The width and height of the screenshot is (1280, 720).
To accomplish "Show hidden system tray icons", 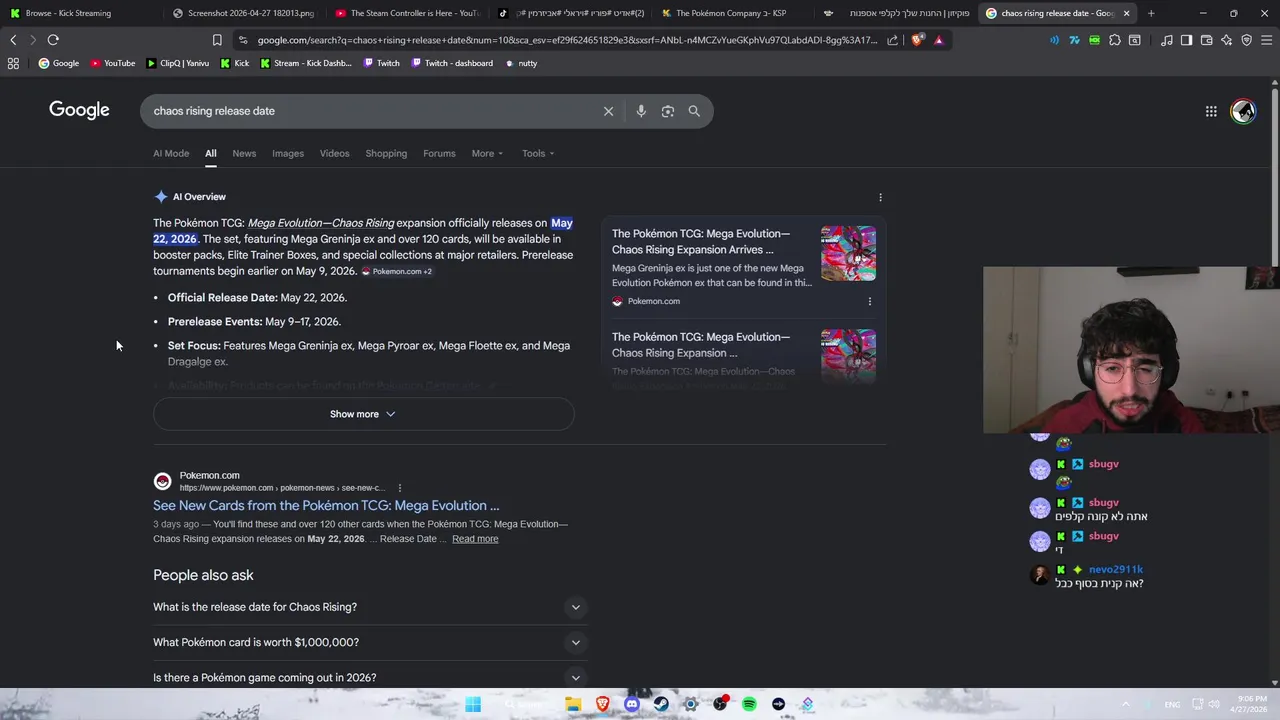I will click(1125, 704).
